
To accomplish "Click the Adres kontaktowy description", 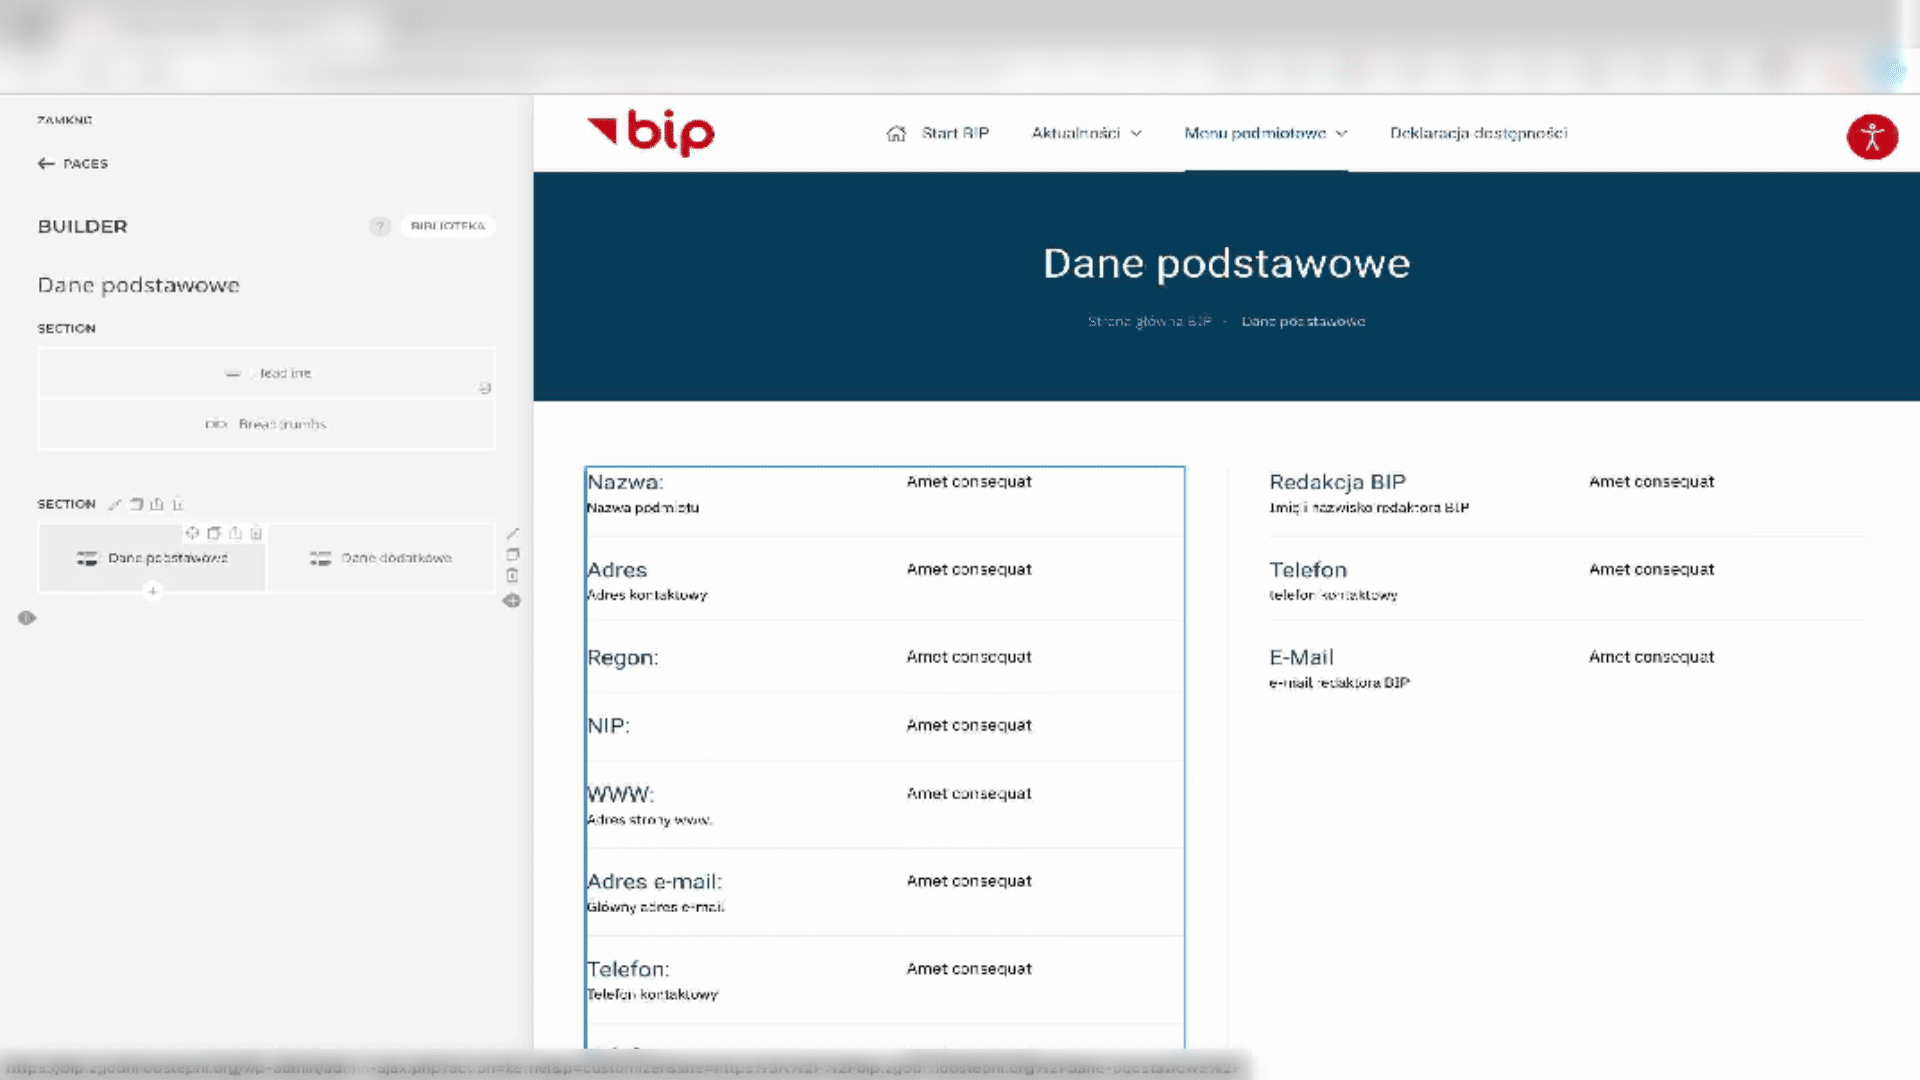I will (647, 595).
